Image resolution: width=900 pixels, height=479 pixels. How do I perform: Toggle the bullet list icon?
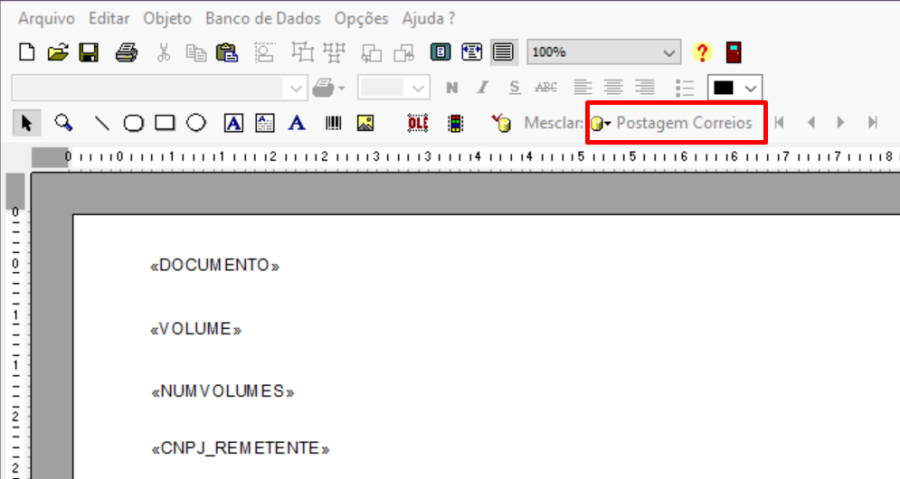click(684, 88)
